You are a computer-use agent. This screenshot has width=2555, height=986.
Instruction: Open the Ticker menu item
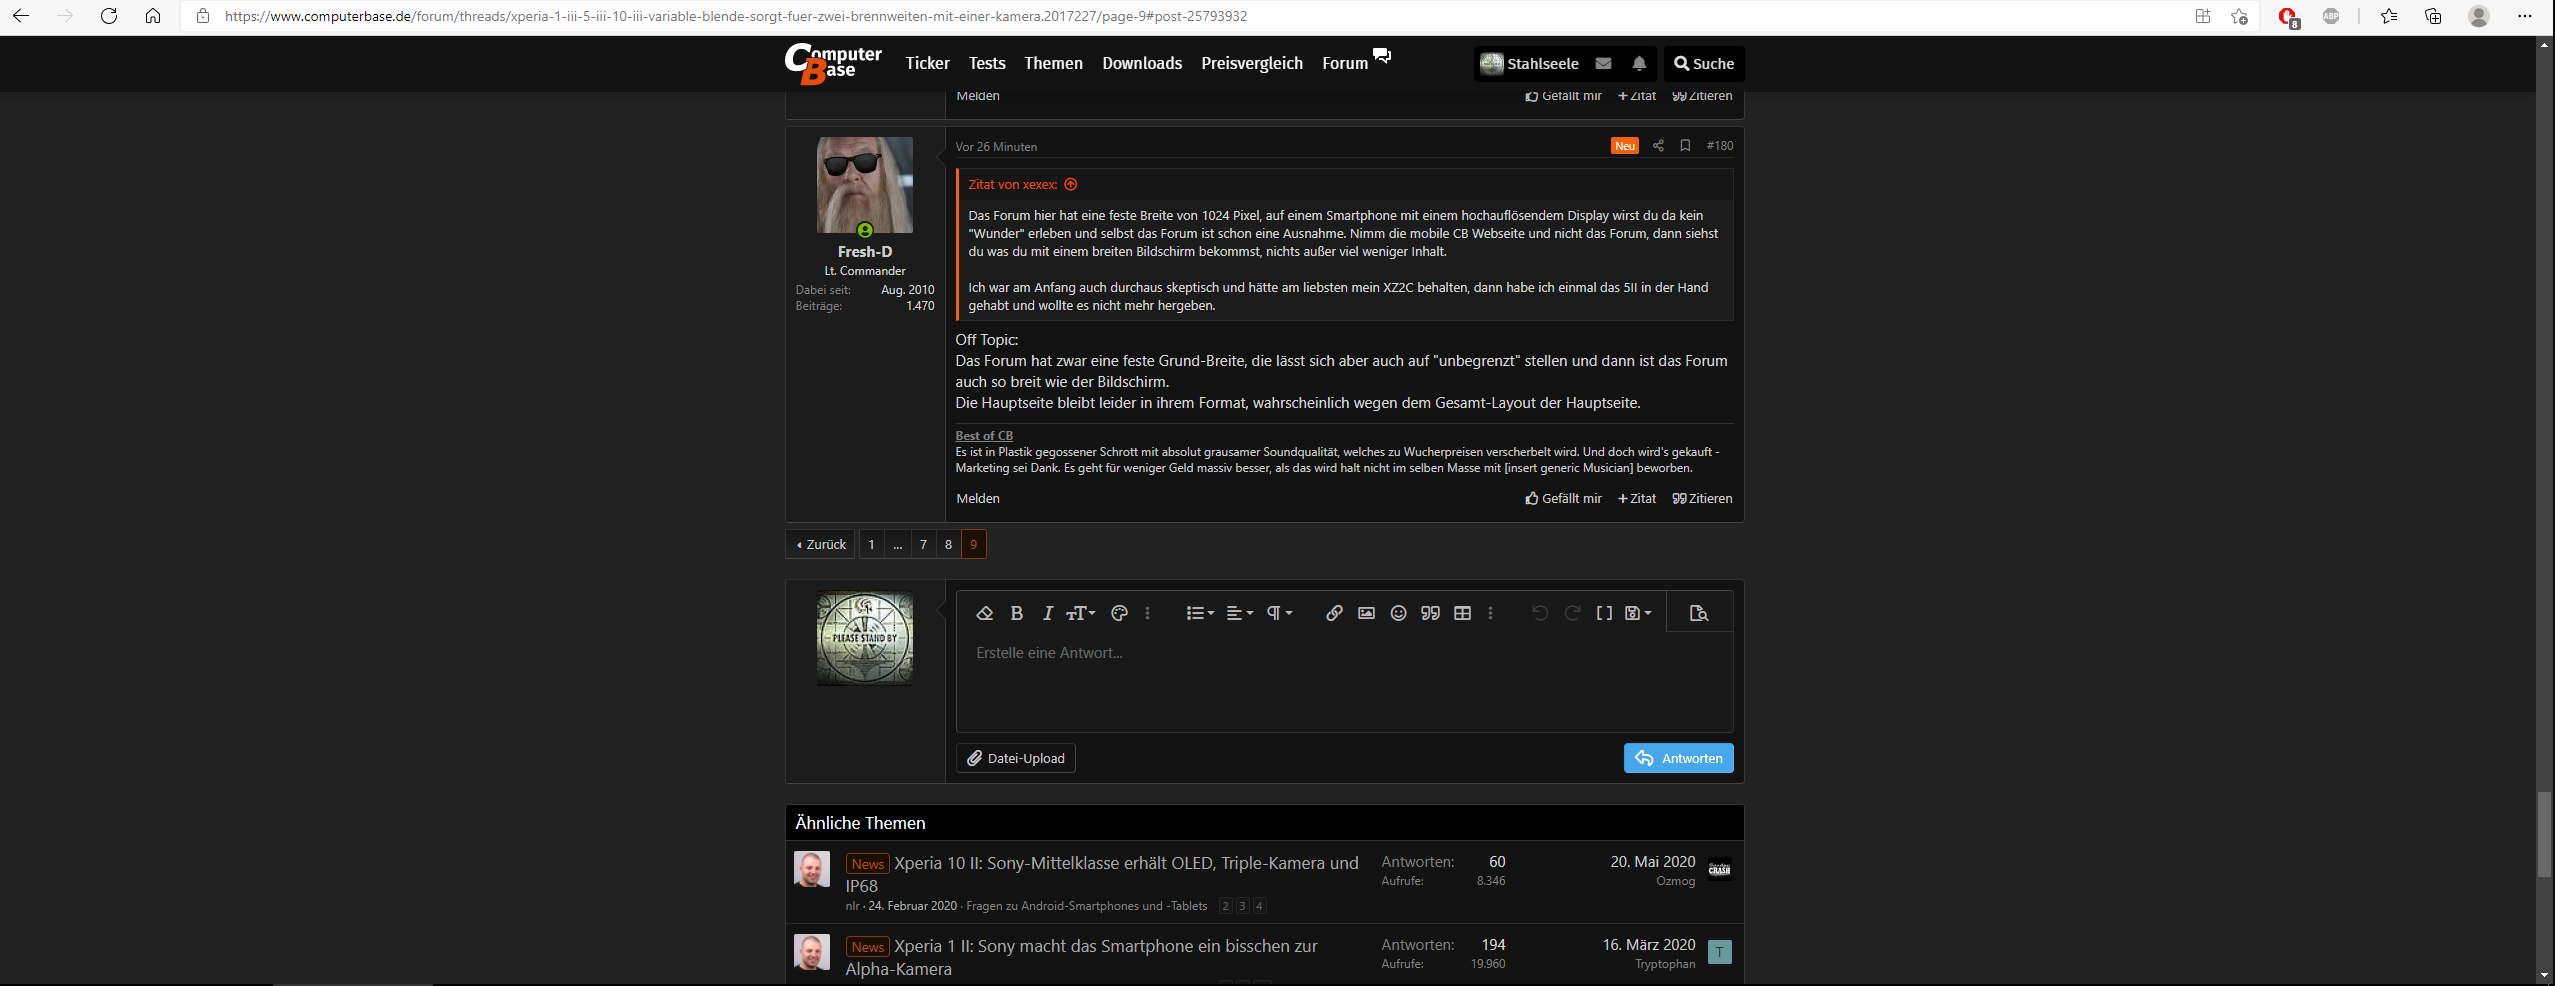click(927, 63)
